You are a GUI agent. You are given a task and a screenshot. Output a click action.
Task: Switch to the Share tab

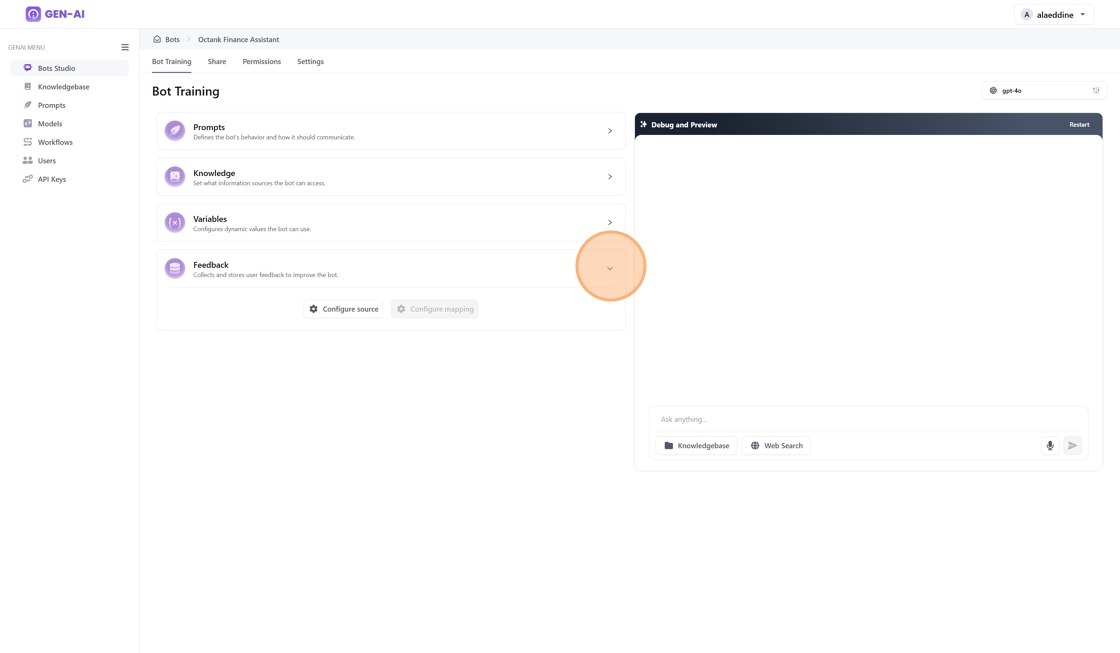217,62
